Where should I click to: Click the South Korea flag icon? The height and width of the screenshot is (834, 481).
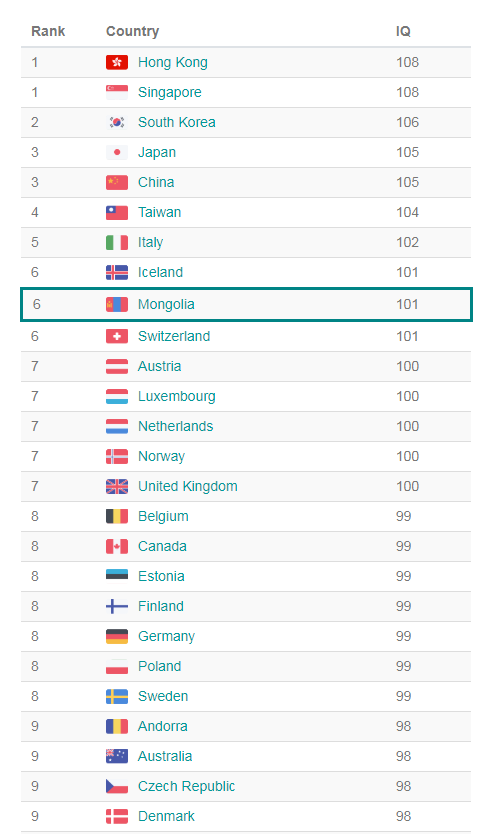(117, 122)
